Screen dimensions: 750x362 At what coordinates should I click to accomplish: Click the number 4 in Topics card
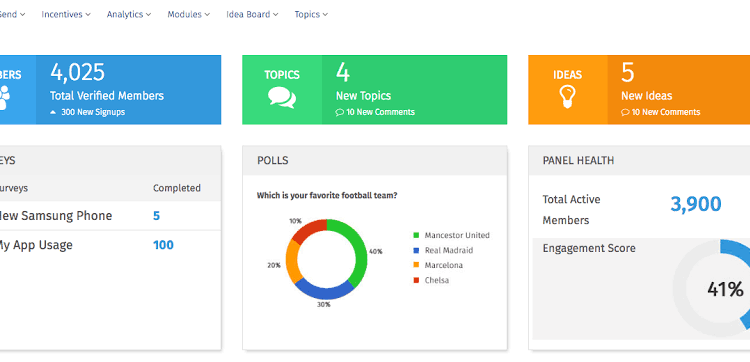tap(342, 73)
